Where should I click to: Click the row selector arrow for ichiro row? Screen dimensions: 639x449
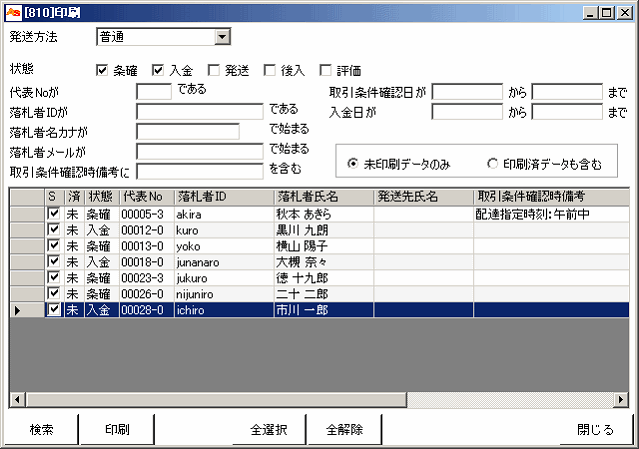[17, 310]
